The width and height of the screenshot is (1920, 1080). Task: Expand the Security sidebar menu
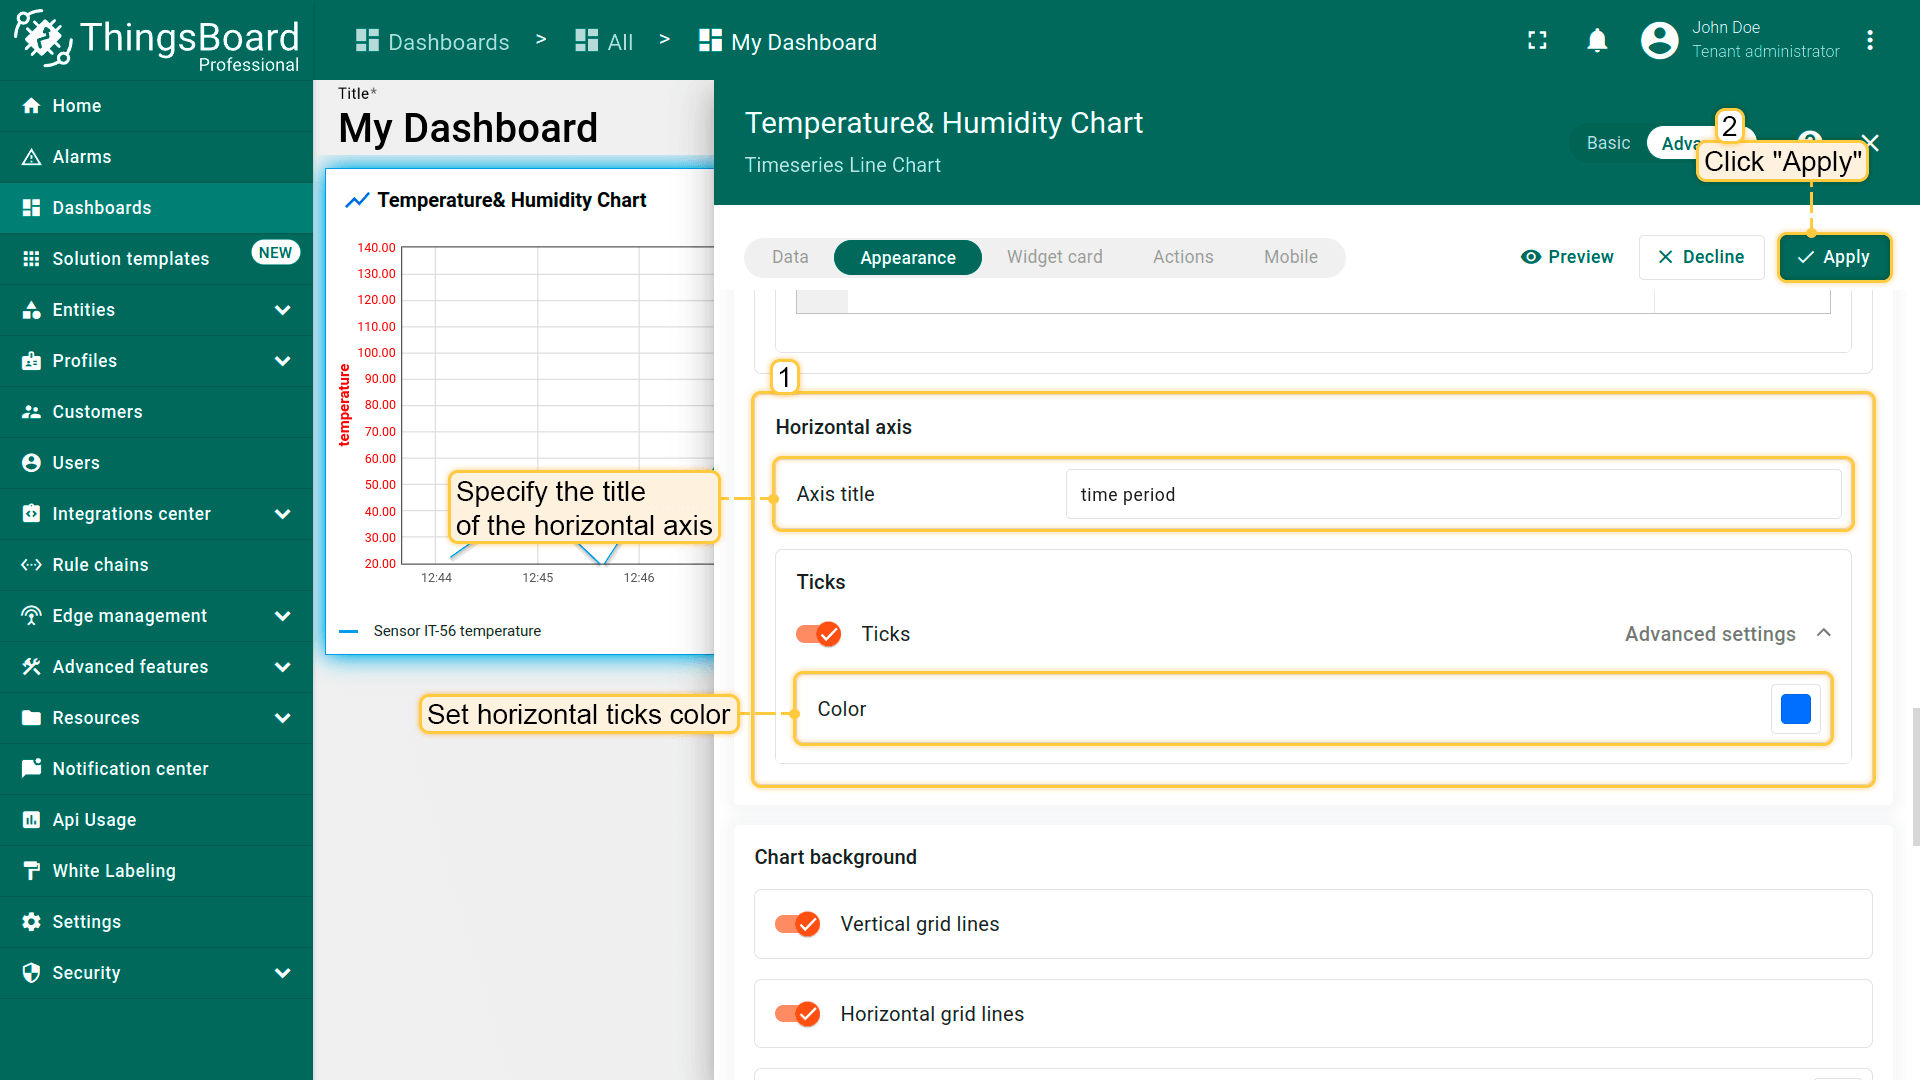[x=282, y=973]
